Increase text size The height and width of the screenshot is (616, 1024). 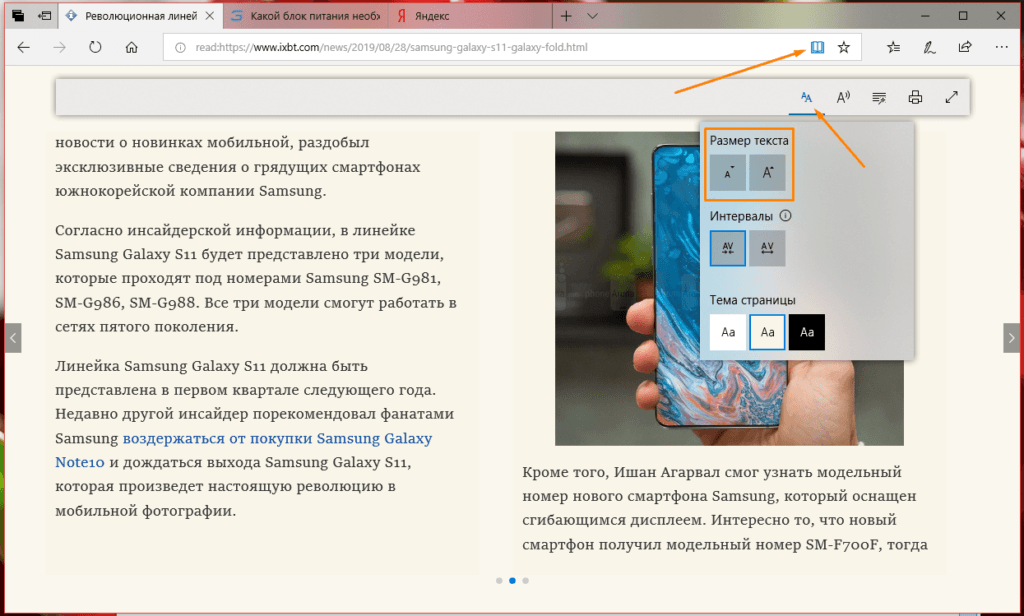click(x=767, y=172)
